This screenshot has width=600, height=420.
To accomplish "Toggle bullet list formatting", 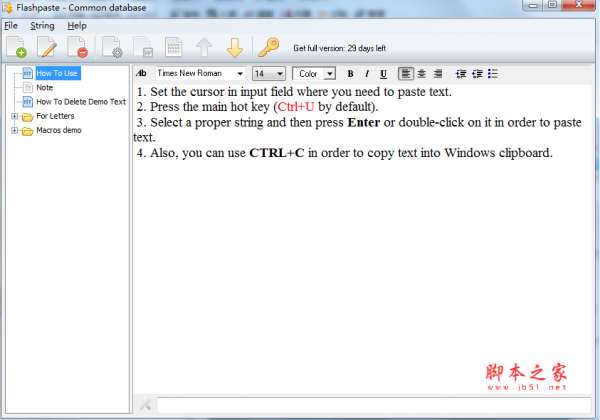I will [x=493, y=73].
